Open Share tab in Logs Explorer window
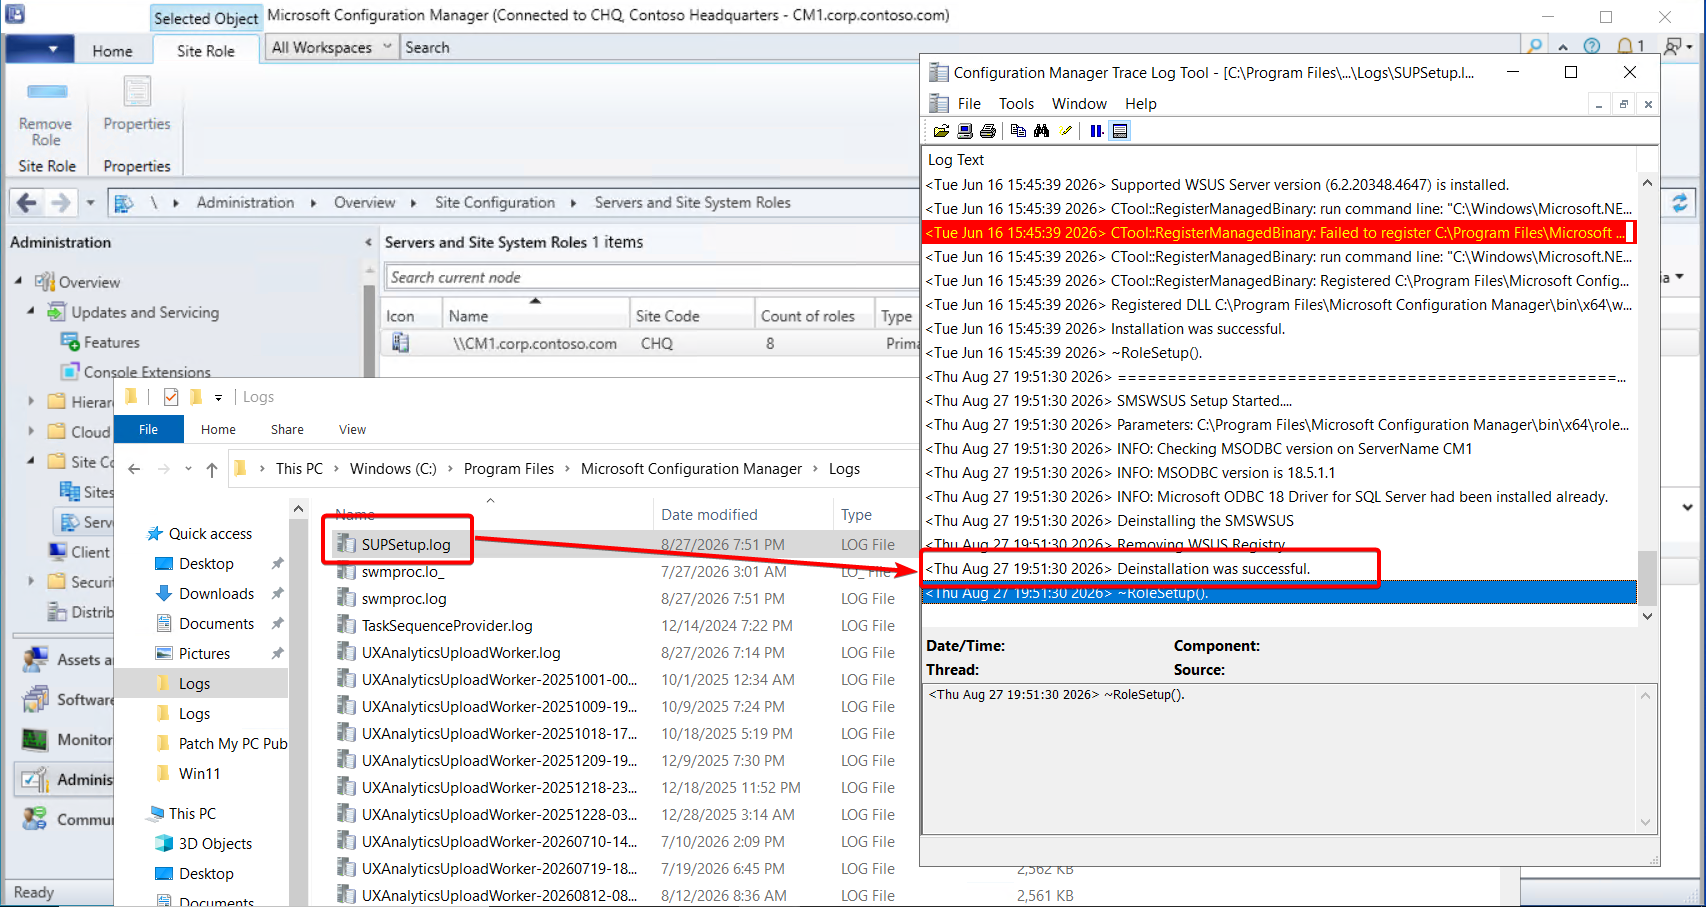1706x907 pixels. point(287,429)
